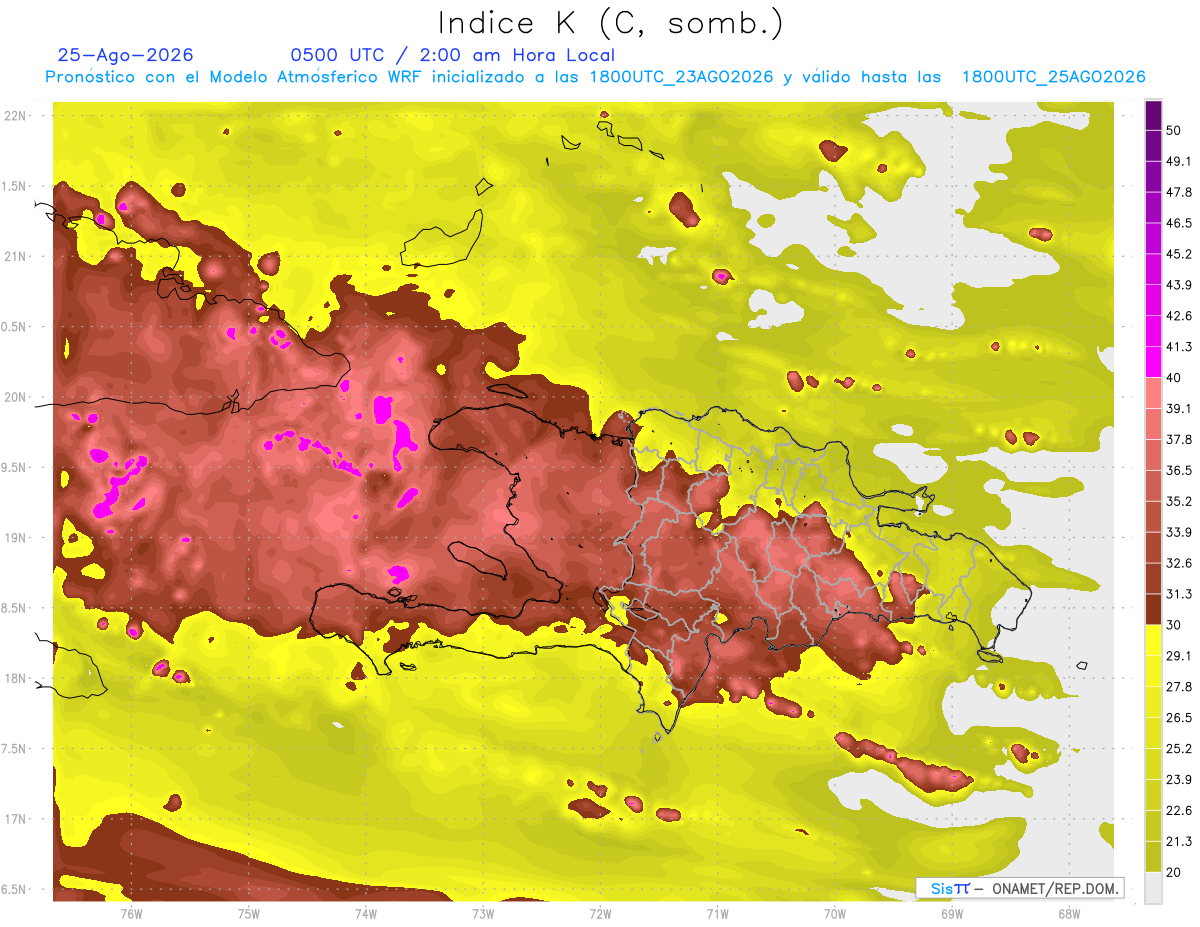
Task: Click the legend value "31.3"
Action: coord(1179,594)
